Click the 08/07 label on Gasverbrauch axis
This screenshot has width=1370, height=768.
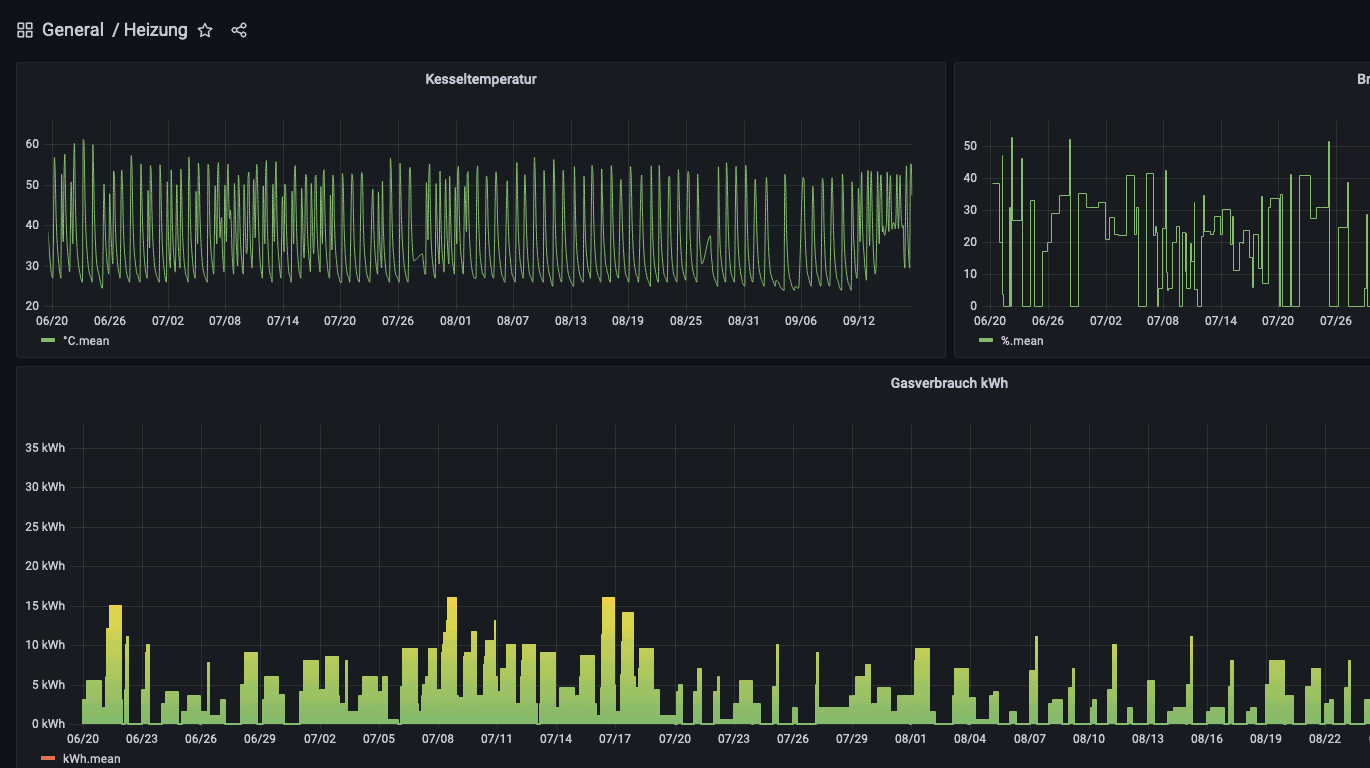point(1029,739)
